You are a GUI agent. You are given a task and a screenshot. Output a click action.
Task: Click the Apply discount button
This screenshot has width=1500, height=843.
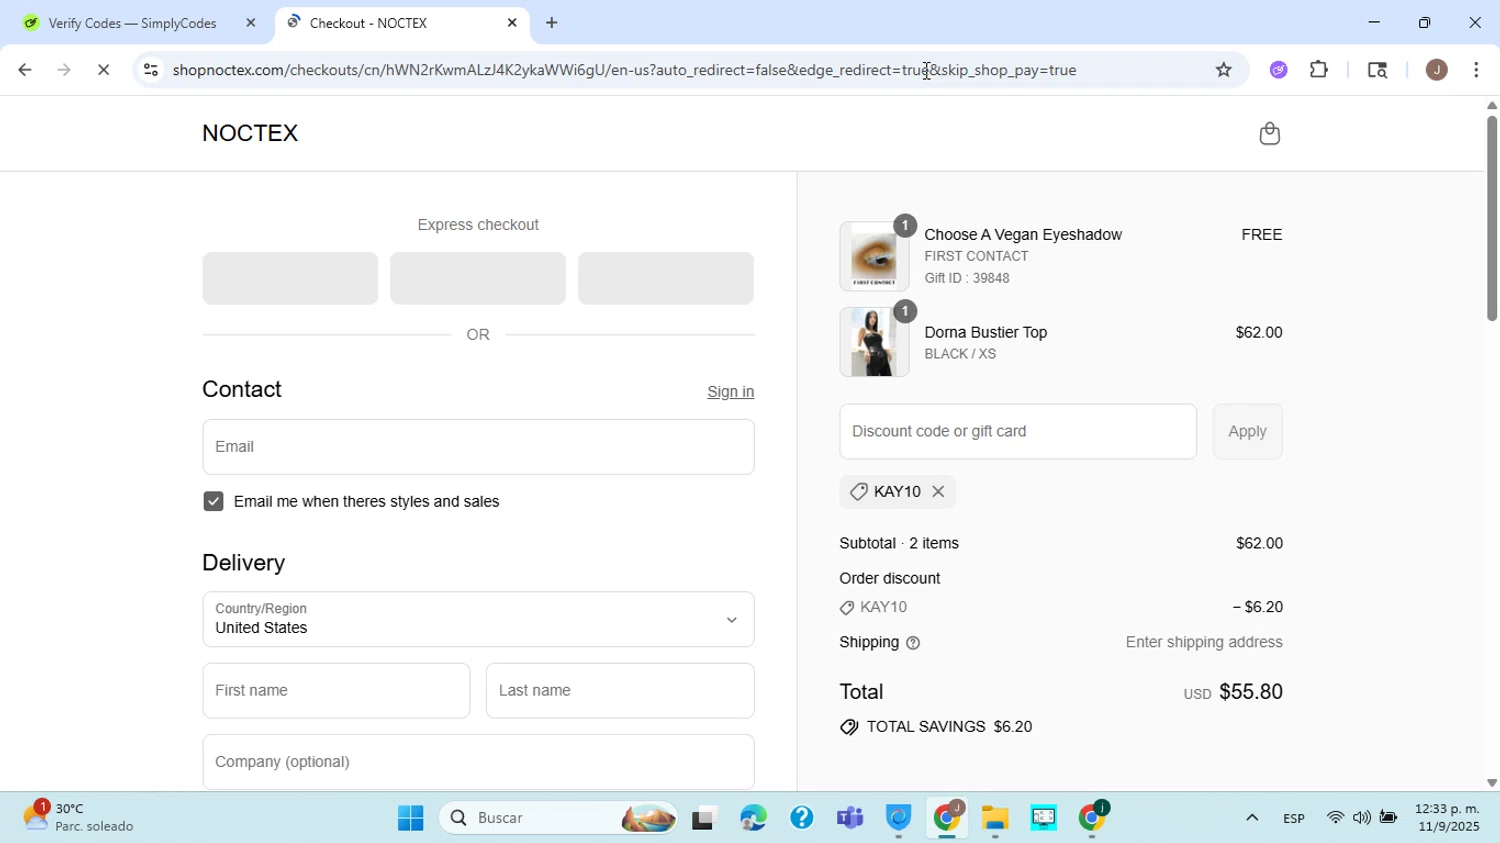point(1247,432)
